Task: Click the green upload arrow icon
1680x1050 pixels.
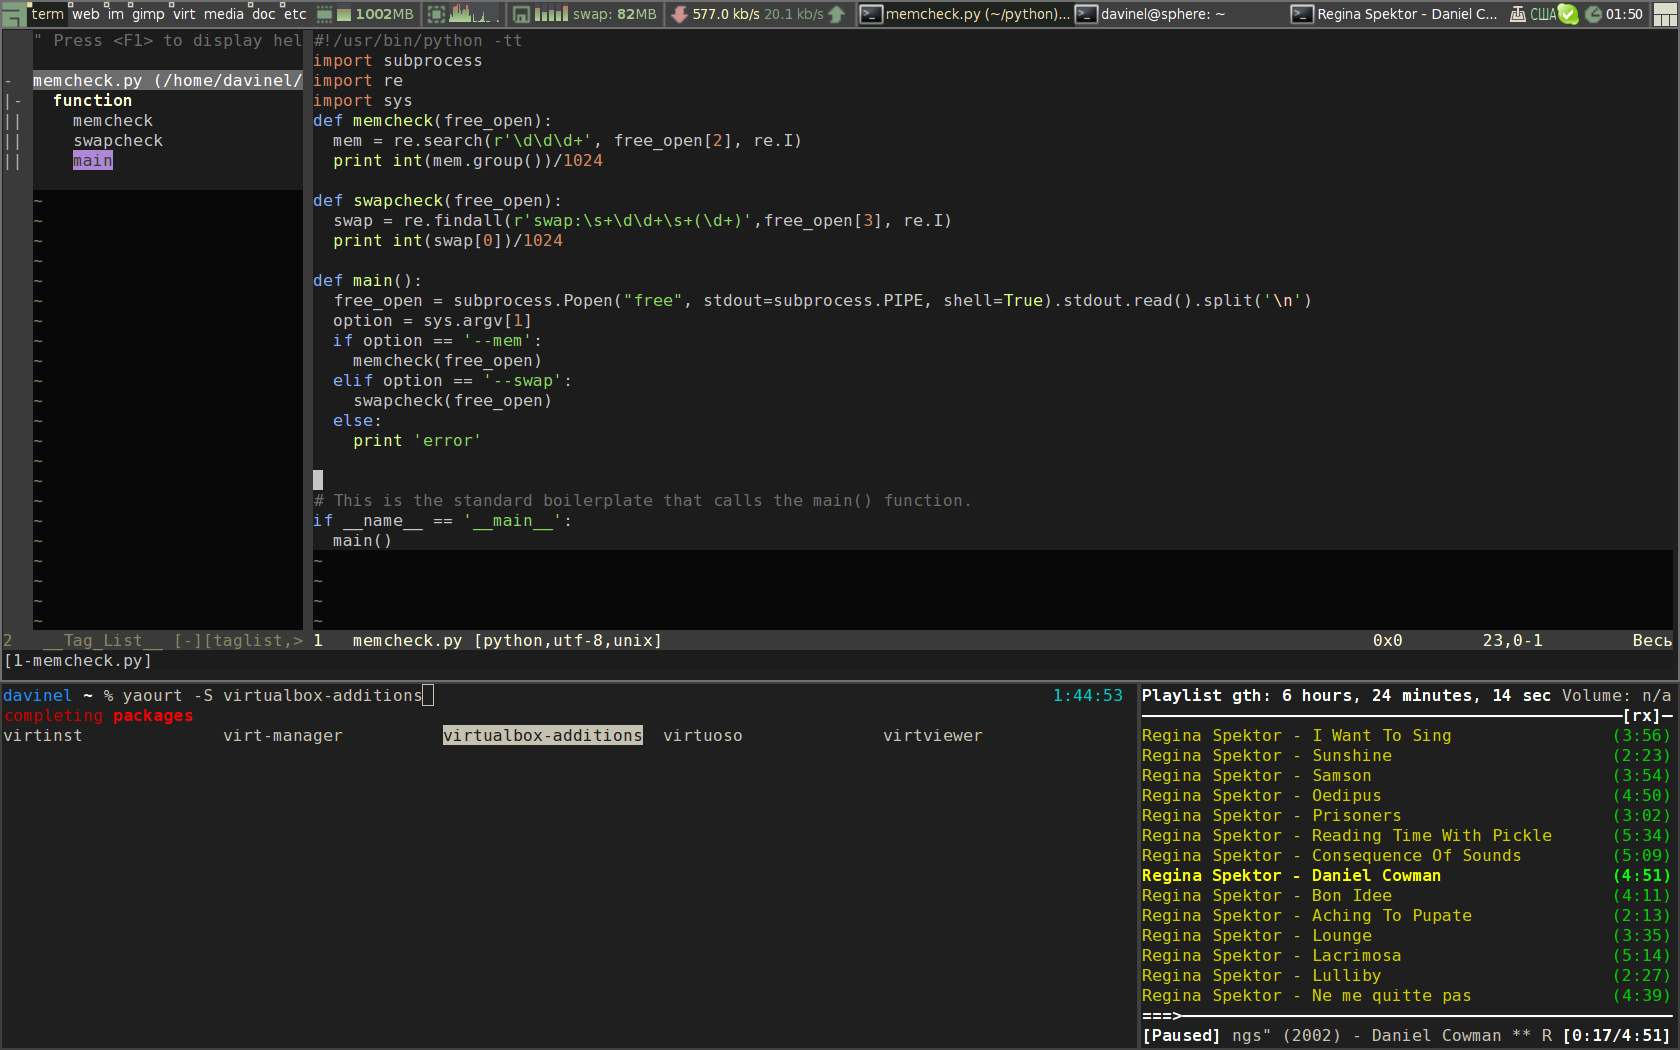Action: (837, 14)
